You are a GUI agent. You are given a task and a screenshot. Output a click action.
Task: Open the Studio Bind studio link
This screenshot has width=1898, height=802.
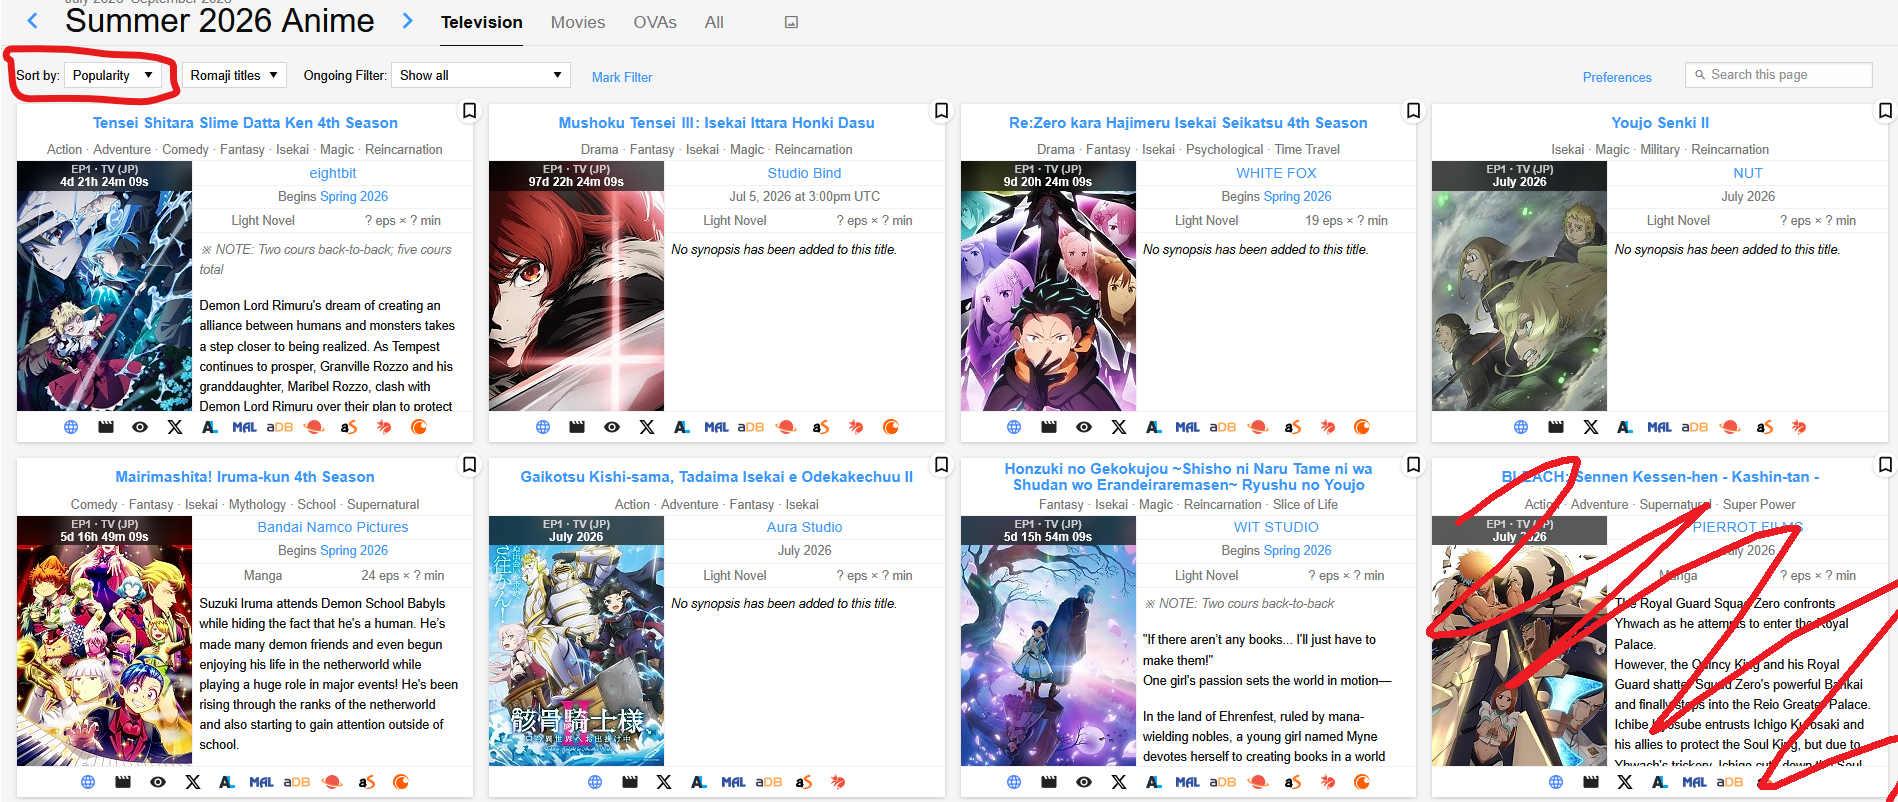[x=804, y=173]
